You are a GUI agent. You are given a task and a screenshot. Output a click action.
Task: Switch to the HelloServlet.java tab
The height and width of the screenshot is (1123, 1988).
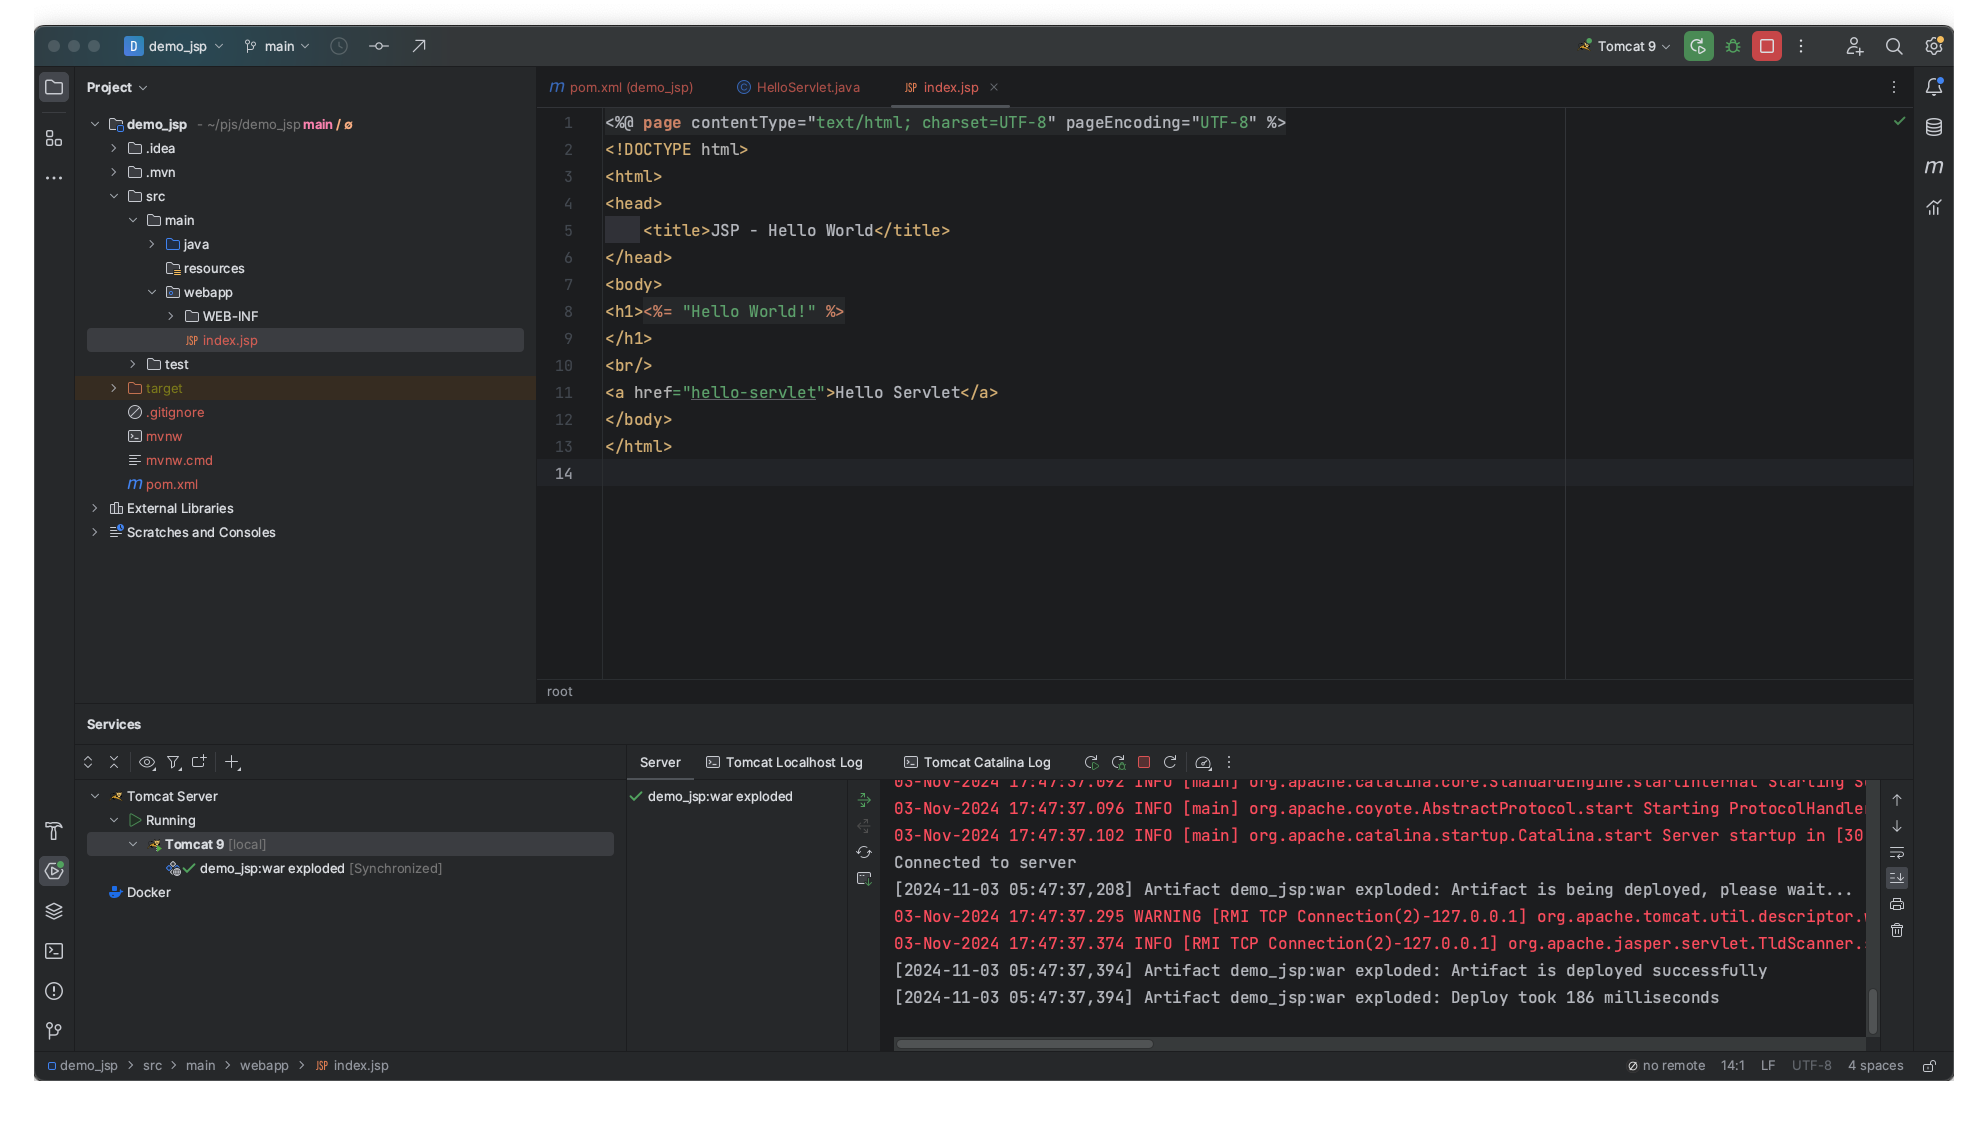(x=799, y=87)
